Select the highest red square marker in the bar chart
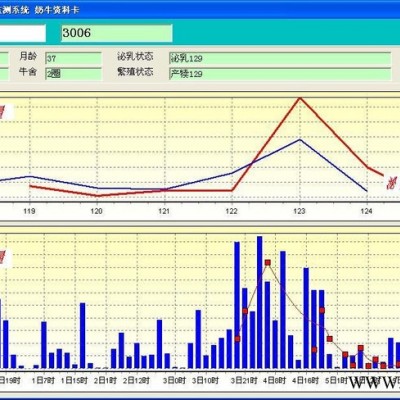 (x=268, y=263)
